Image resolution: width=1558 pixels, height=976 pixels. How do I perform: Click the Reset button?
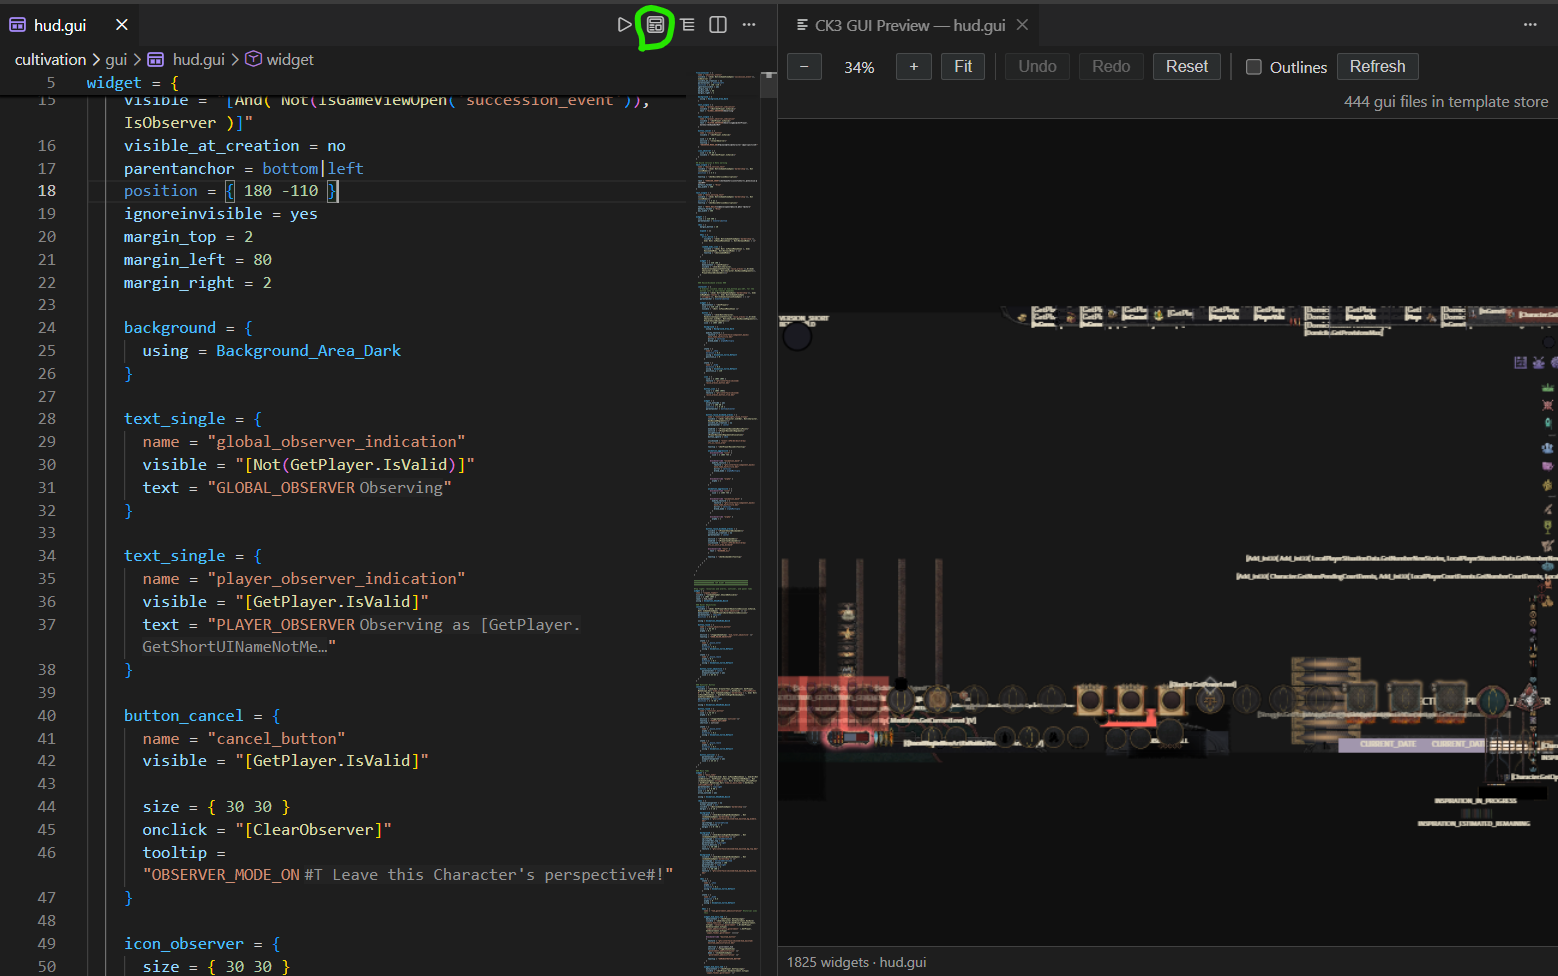1187,67
